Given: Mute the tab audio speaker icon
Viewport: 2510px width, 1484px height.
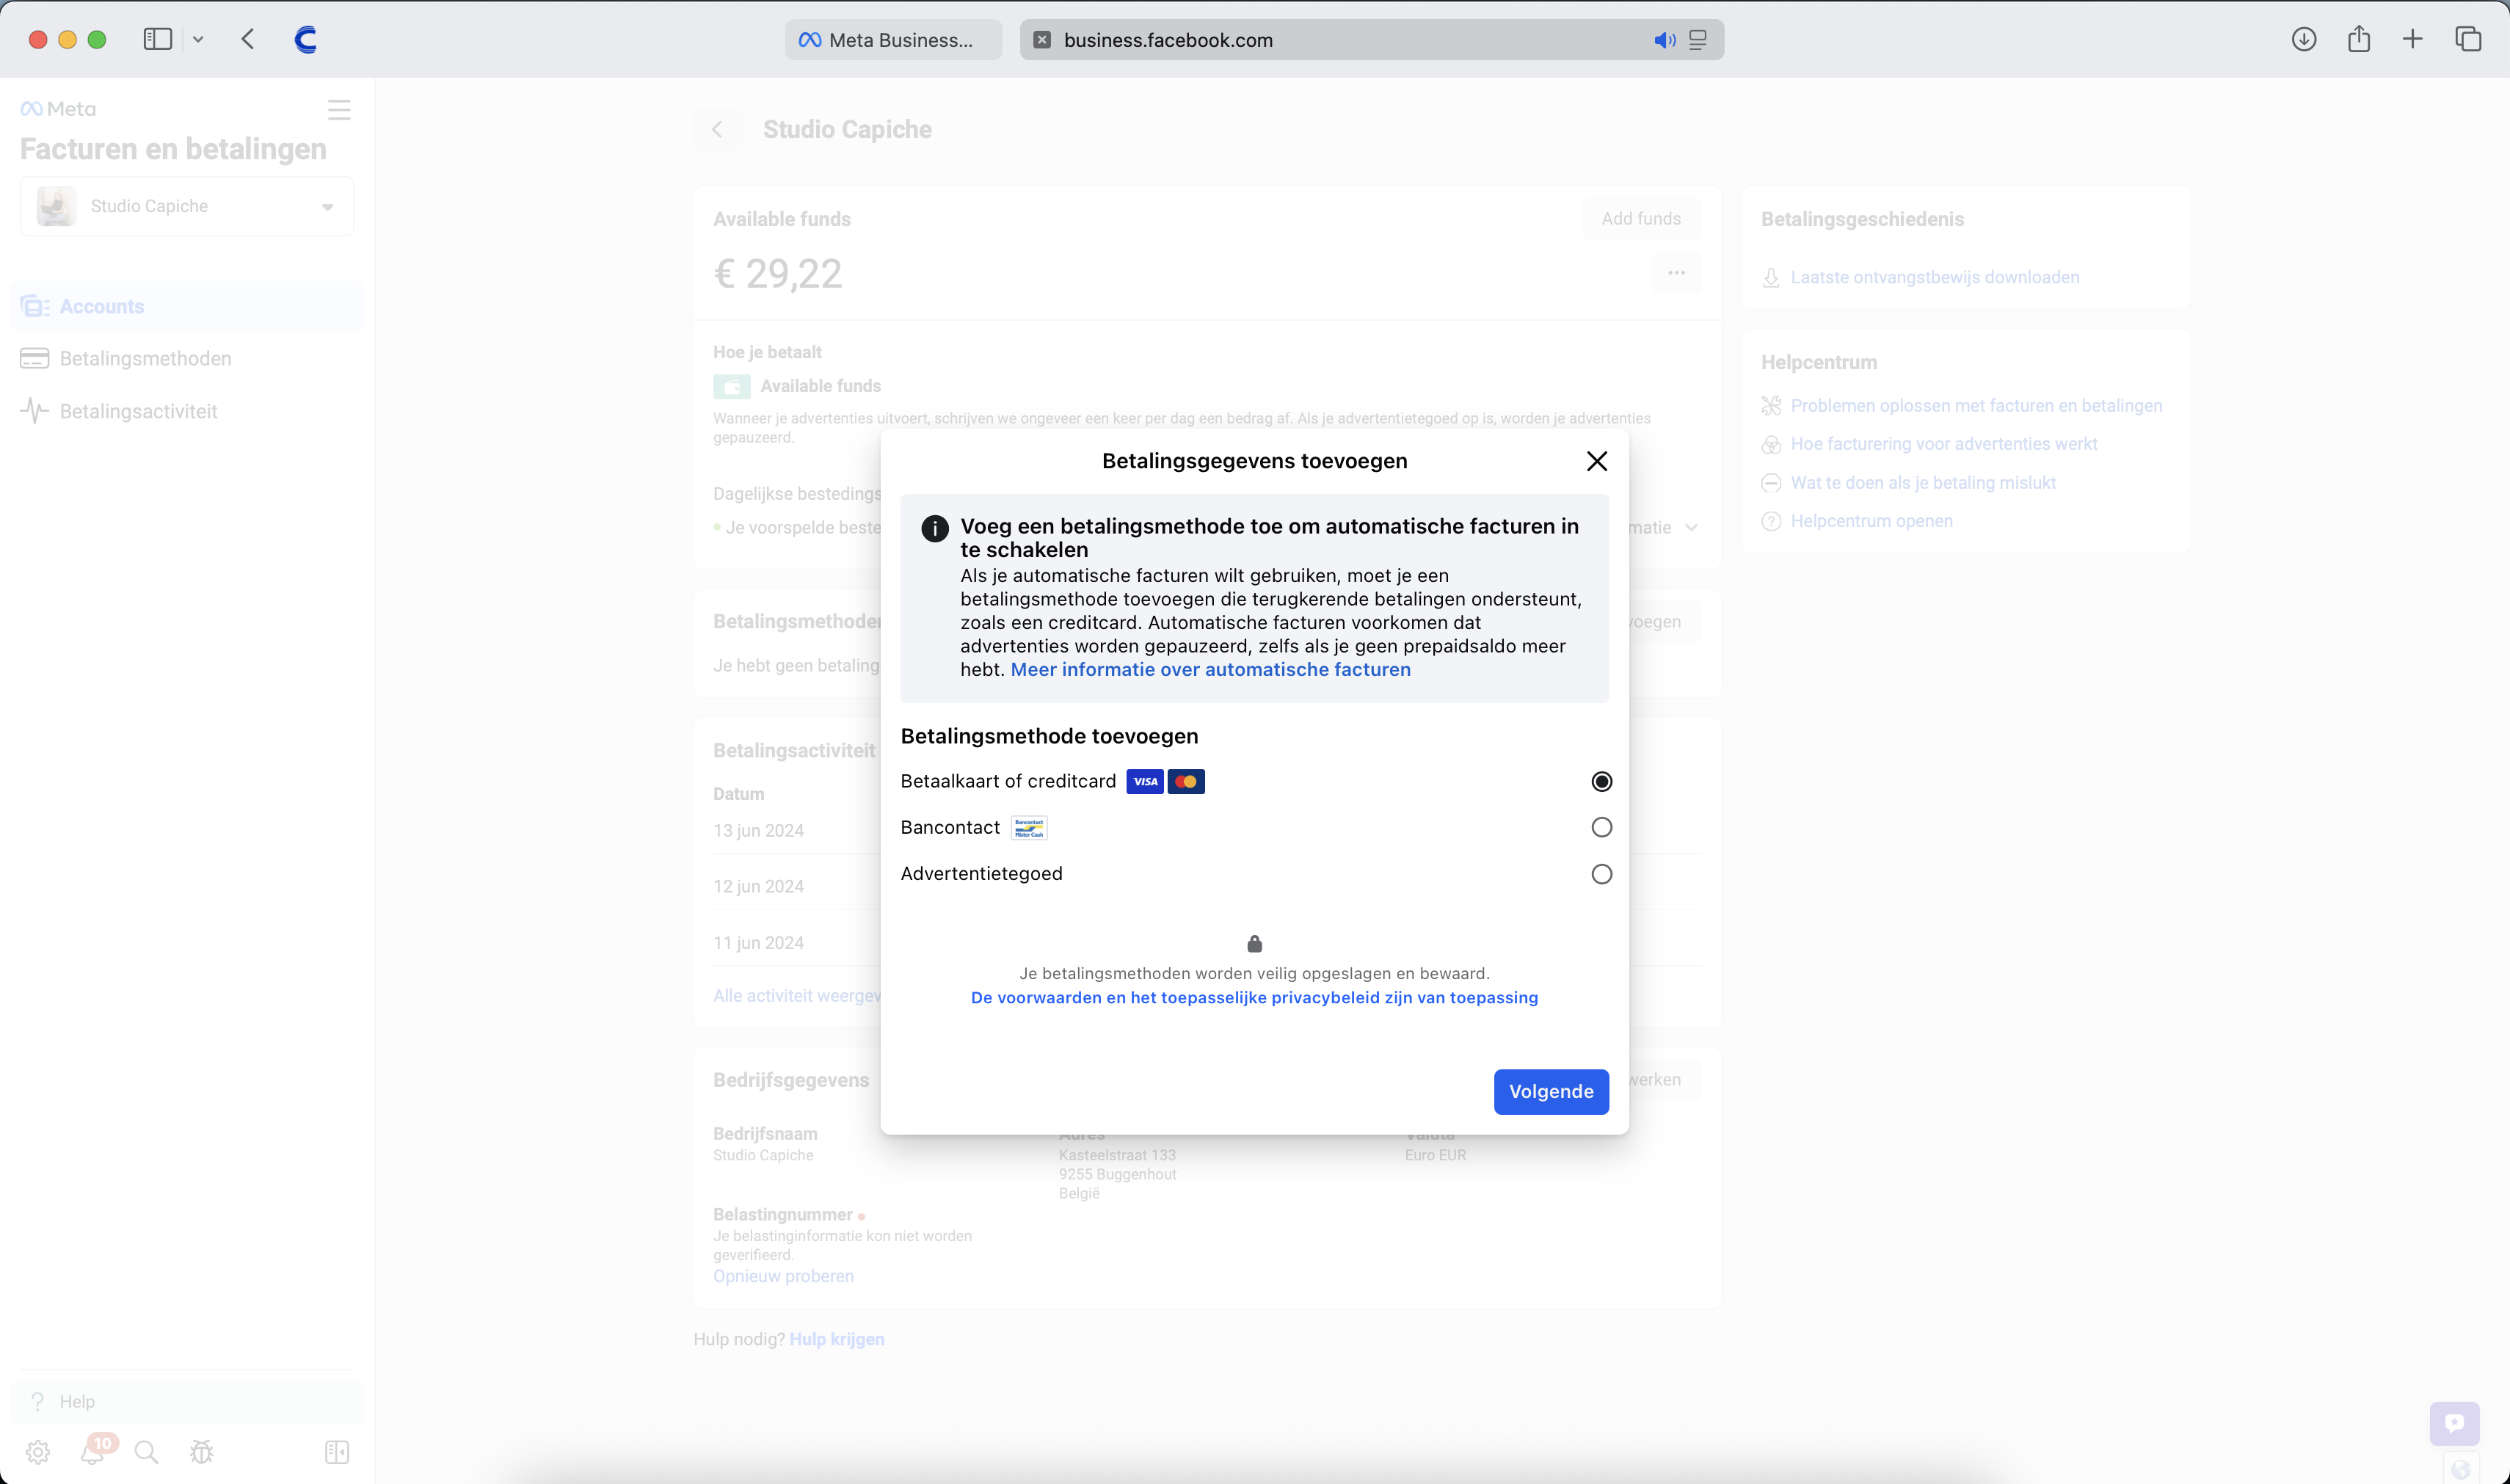Looking at the screenshot, I should click(1664, 40).
